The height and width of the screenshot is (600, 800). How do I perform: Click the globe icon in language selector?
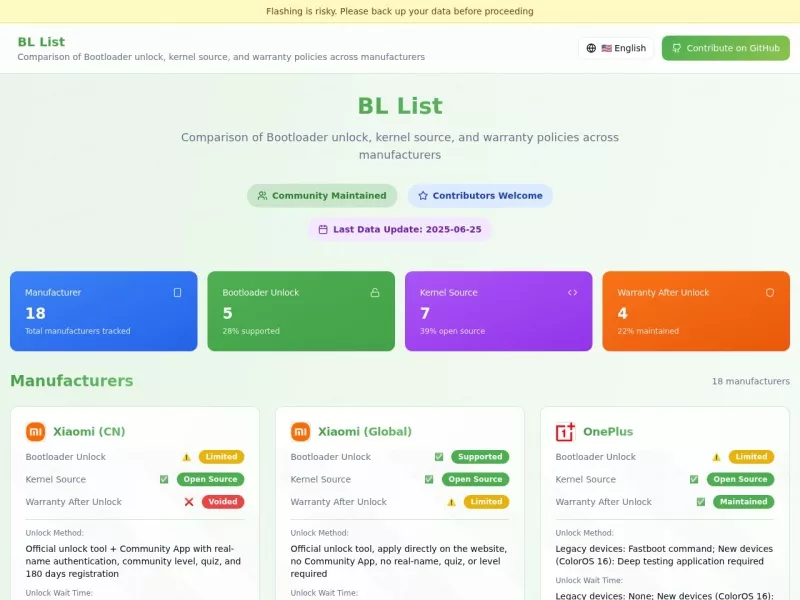pos(591,48)
